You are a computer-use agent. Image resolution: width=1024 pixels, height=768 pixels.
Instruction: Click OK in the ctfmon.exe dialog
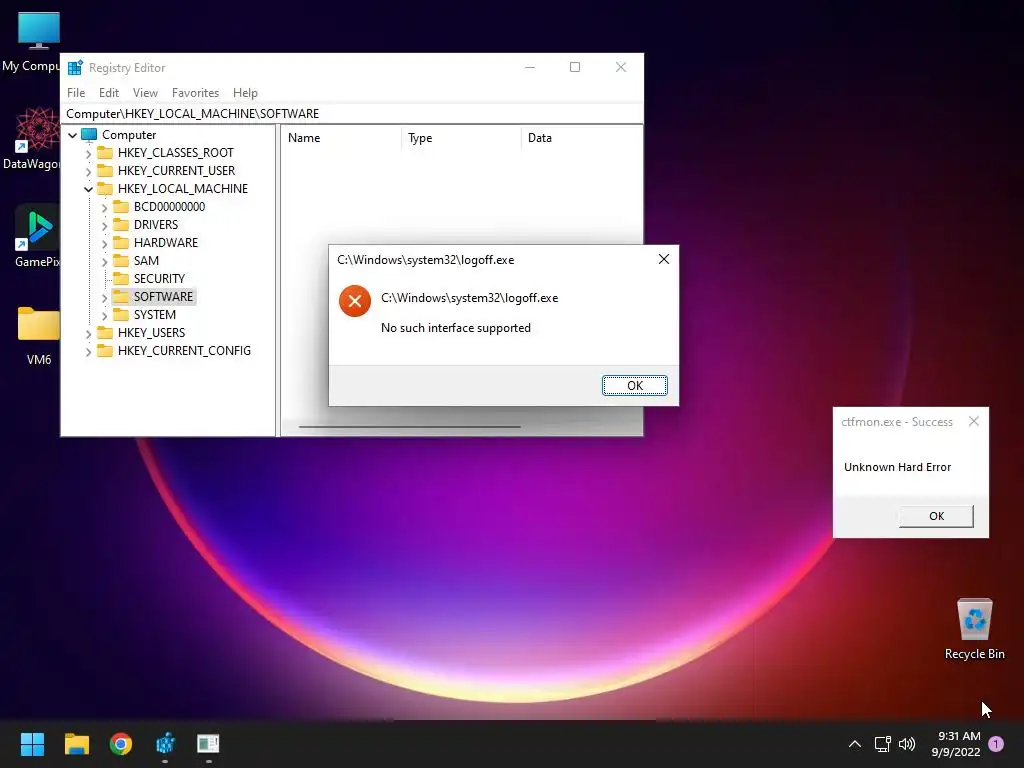pyautogui.click(x=936, y=516)
